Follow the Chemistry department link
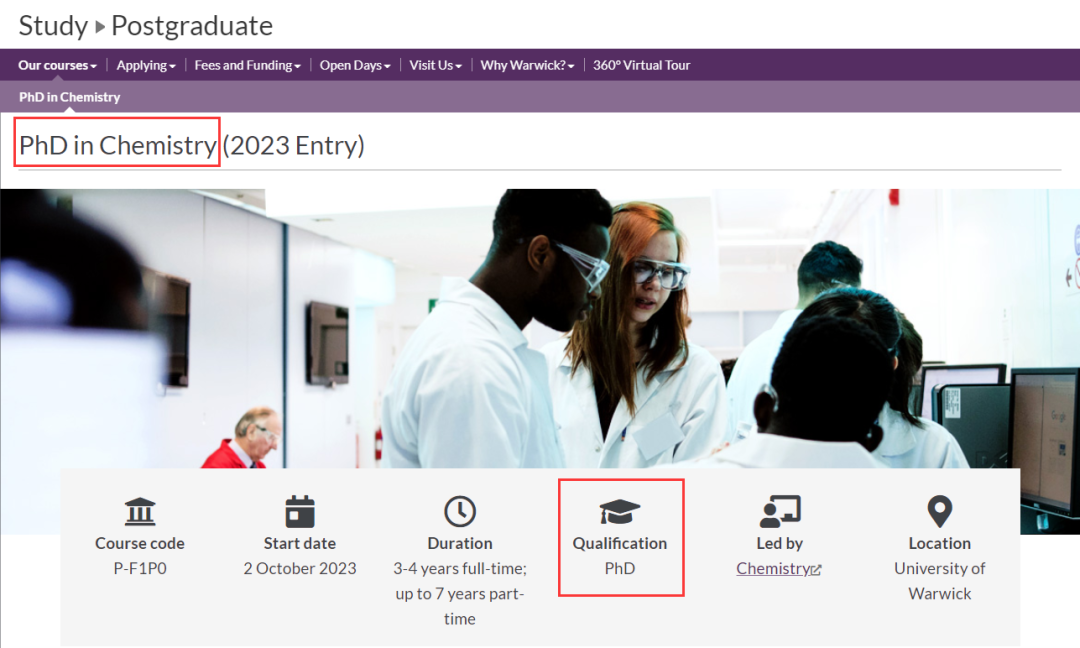This screenshot has height=648, width=1080. point(773,568)
